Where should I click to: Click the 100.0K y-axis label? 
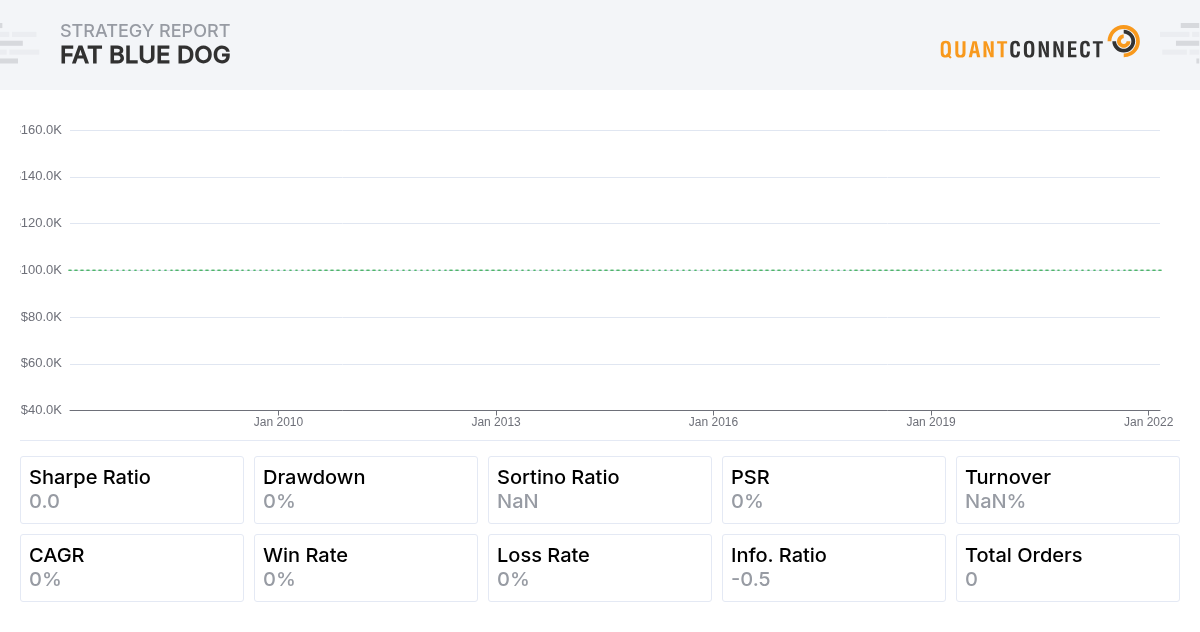[x=41, y=270]
